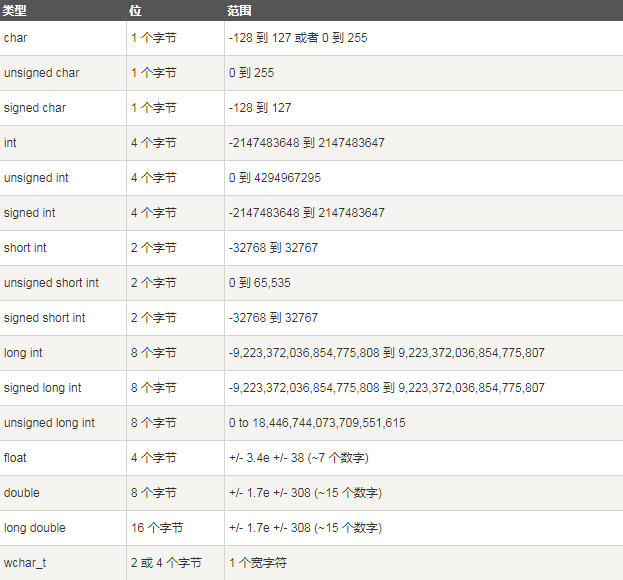623x580 pixels.
Task: Click the 范围 column header
Action: pyautogui.click(x=239, y=11)
